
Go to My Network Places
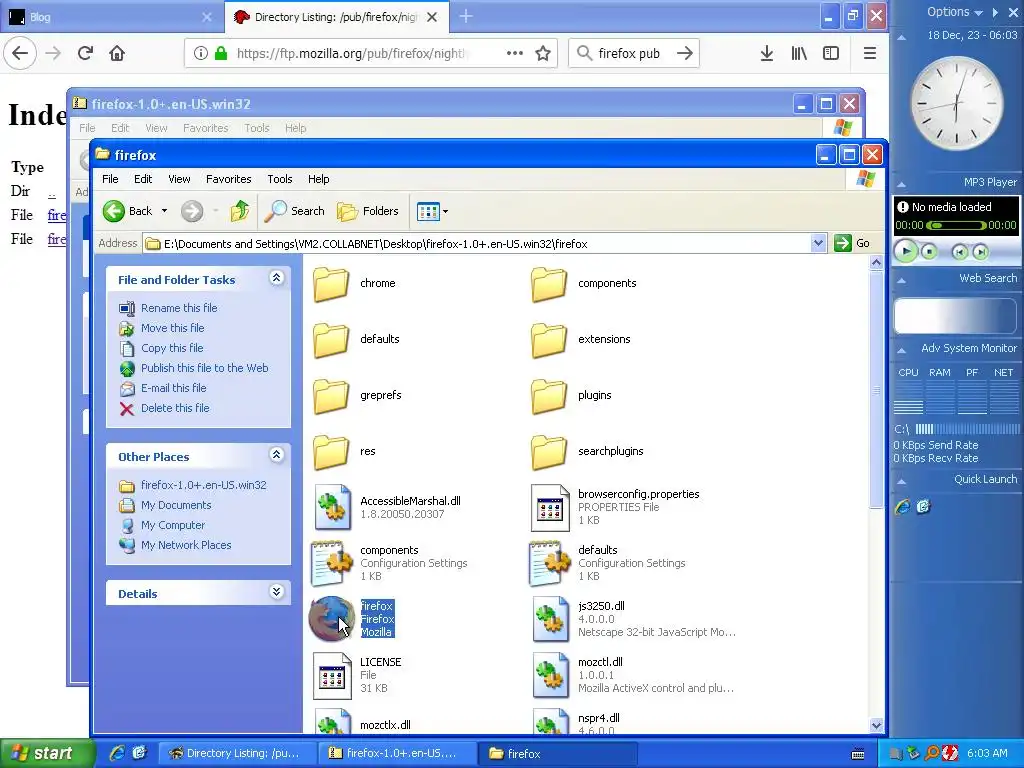pyautogui.click(x=186, y=545)
